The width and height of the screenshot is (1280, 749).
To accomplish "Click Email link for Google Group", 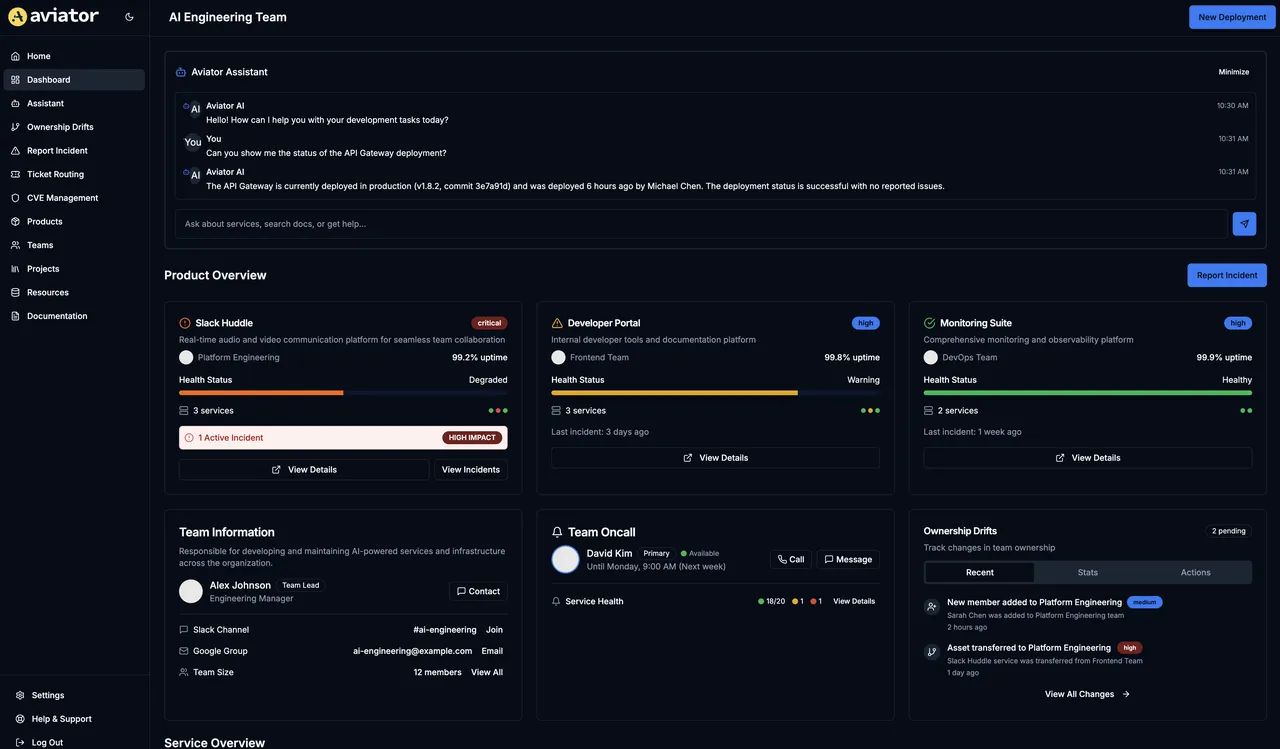I will (492, 651).
